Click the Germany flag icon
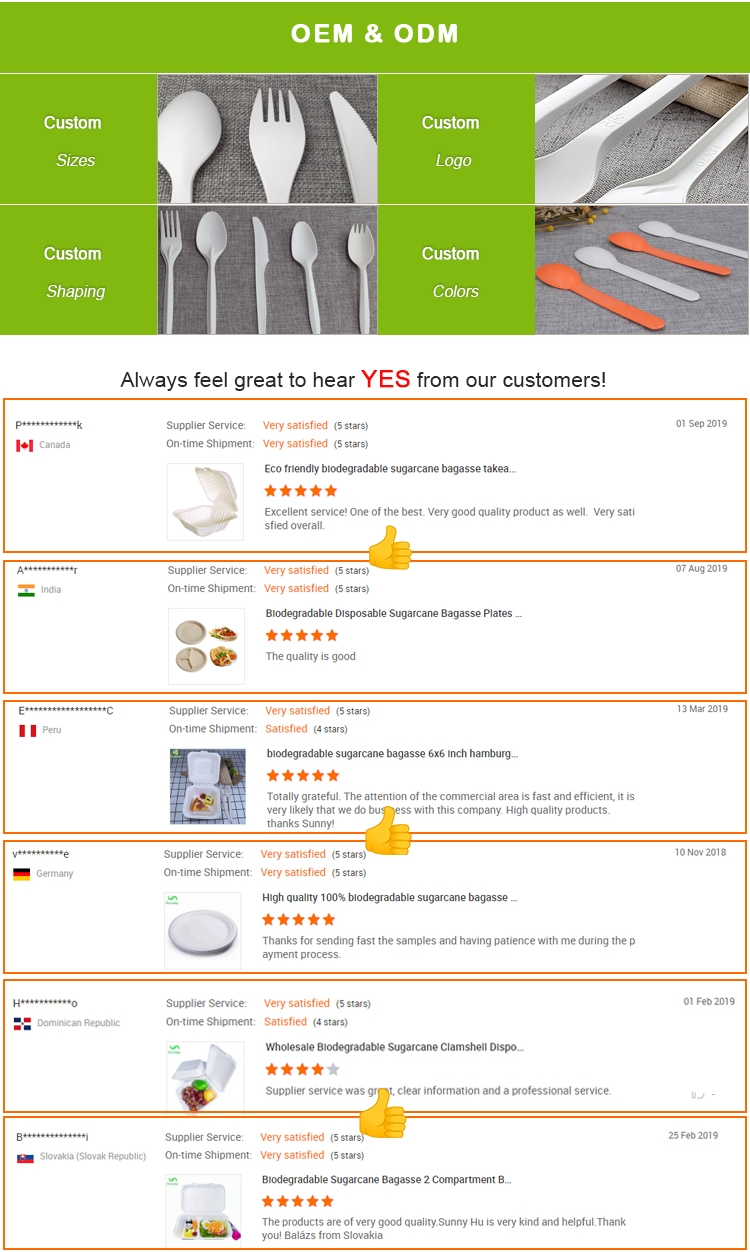Image resolution: width=750 pixels, height=1252 pixels. click(21, 874)
